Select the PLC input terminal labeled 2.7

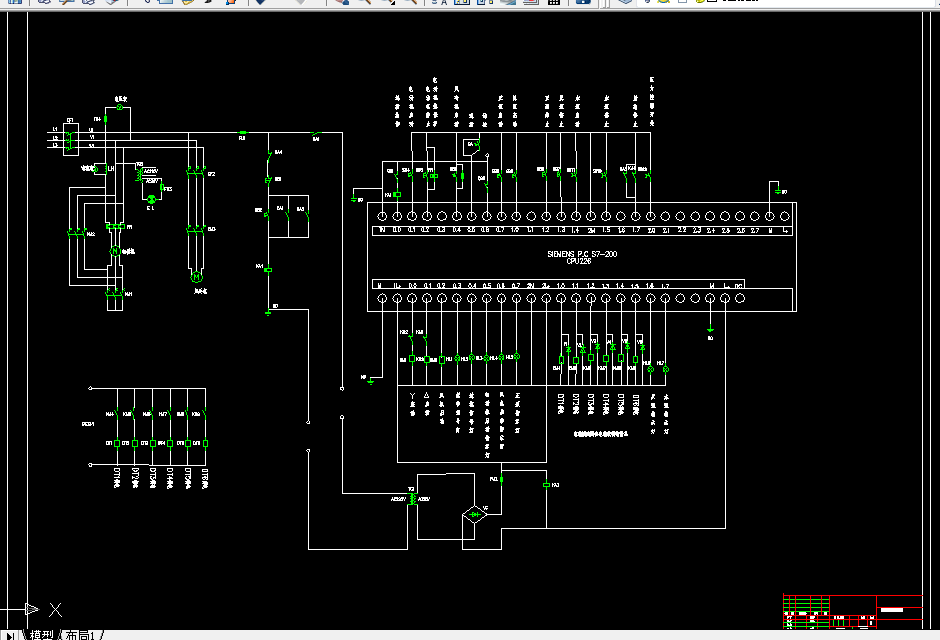tap(755, 216)
